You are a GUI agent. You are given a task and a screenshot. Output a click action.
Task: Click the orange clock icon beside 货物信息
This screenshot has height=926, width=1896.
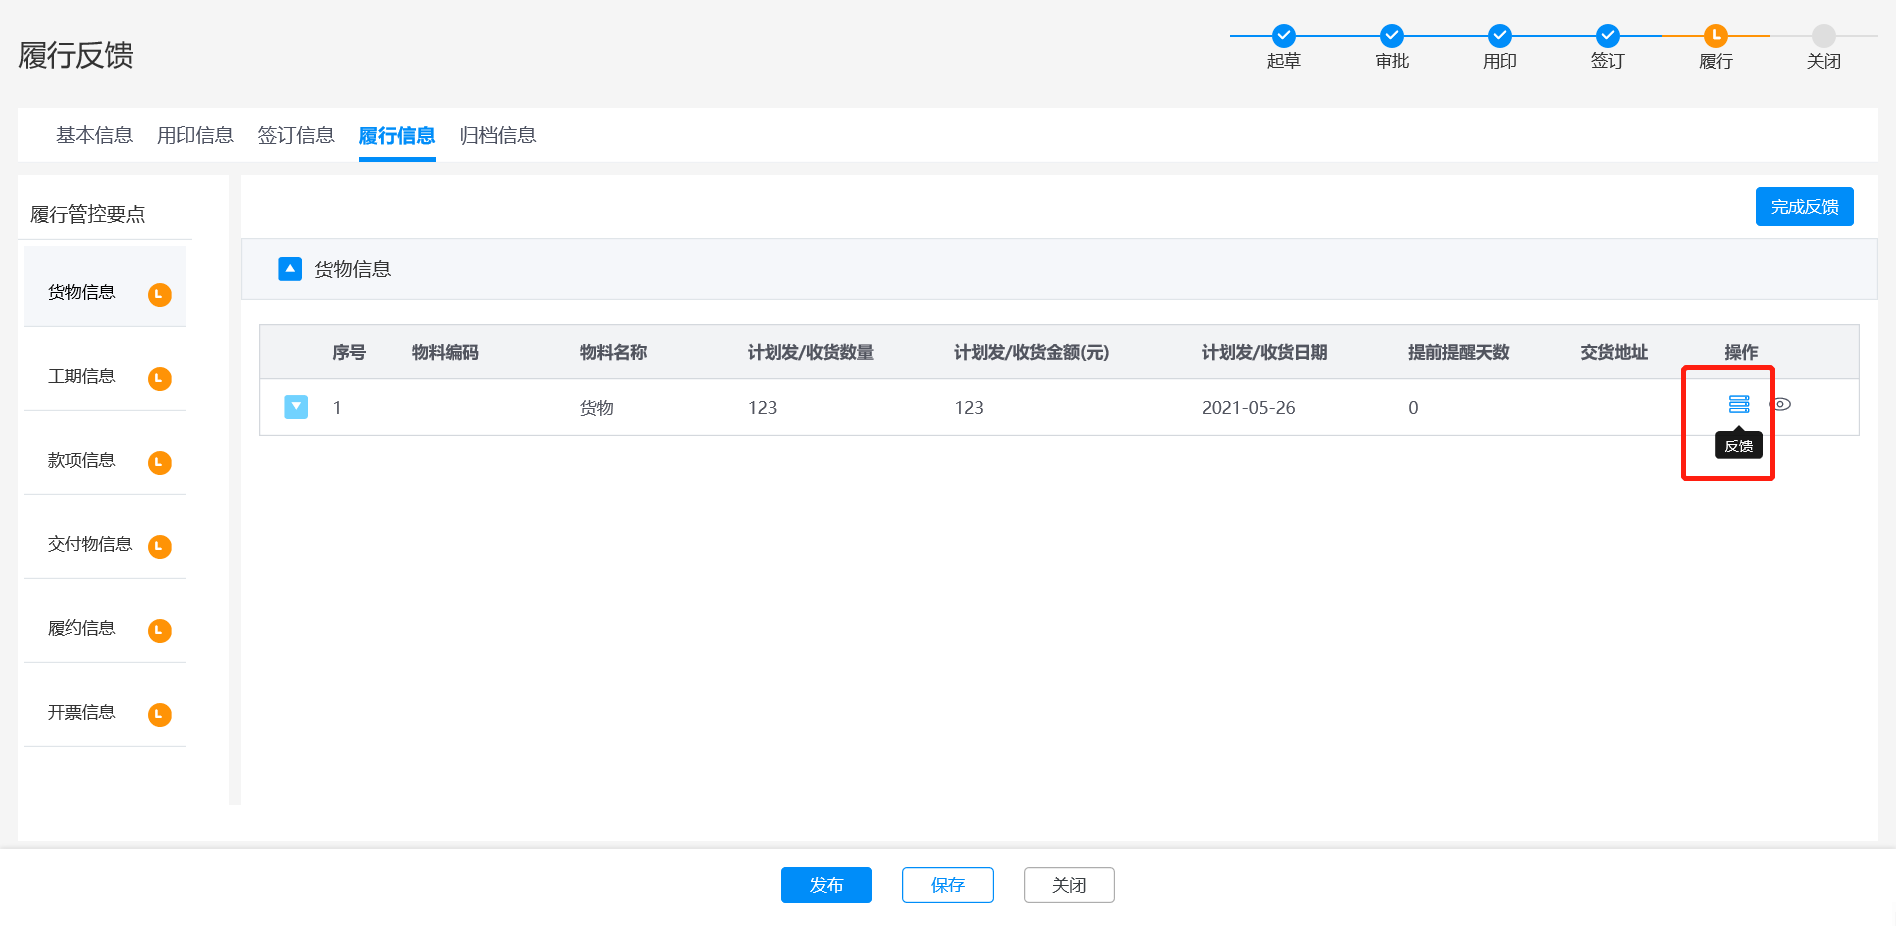click(160, 294)
